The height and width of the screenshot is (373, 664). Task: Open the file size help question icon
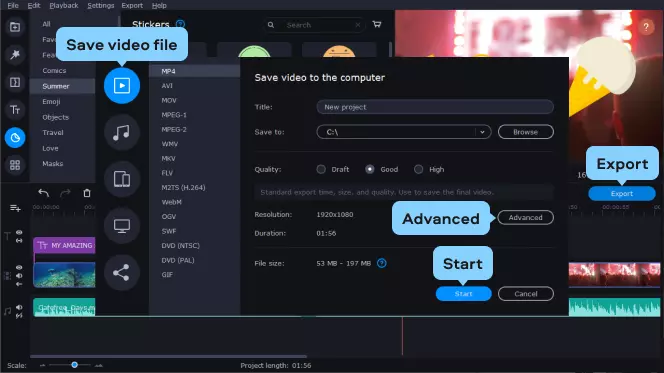[382, 263]
